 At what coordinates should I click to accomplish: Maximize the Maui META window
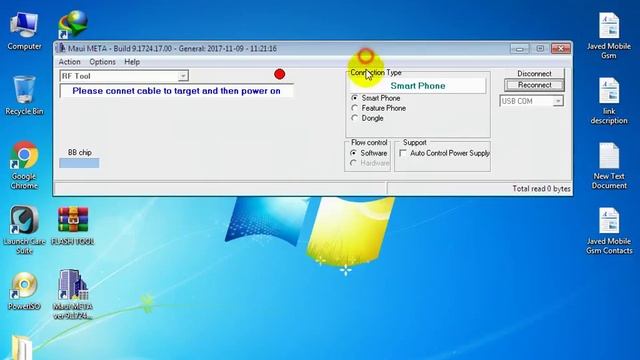pos(540,49)
